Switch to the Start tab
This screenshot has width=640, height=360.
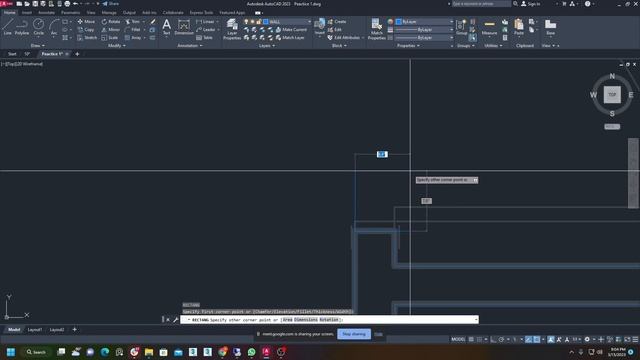tap(12, 54)
